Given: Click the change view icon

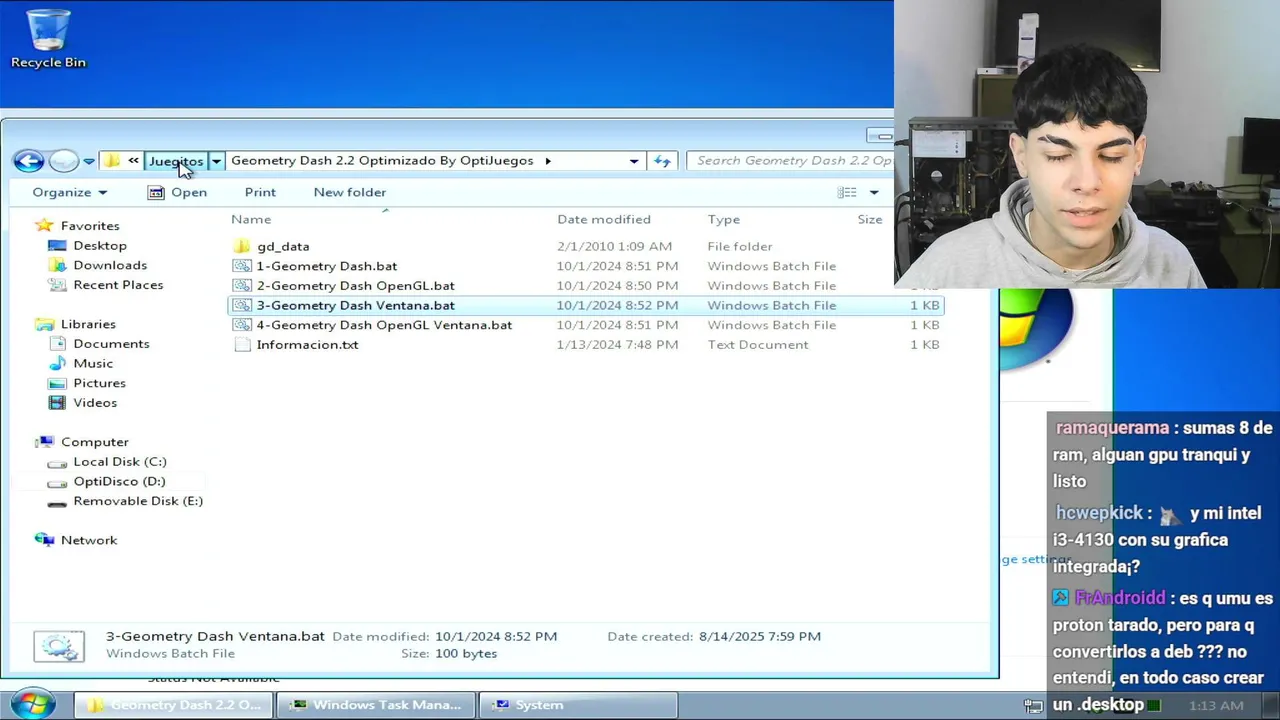Looking at the screenshot, I should pyautogui.click(x=847, y=192).
